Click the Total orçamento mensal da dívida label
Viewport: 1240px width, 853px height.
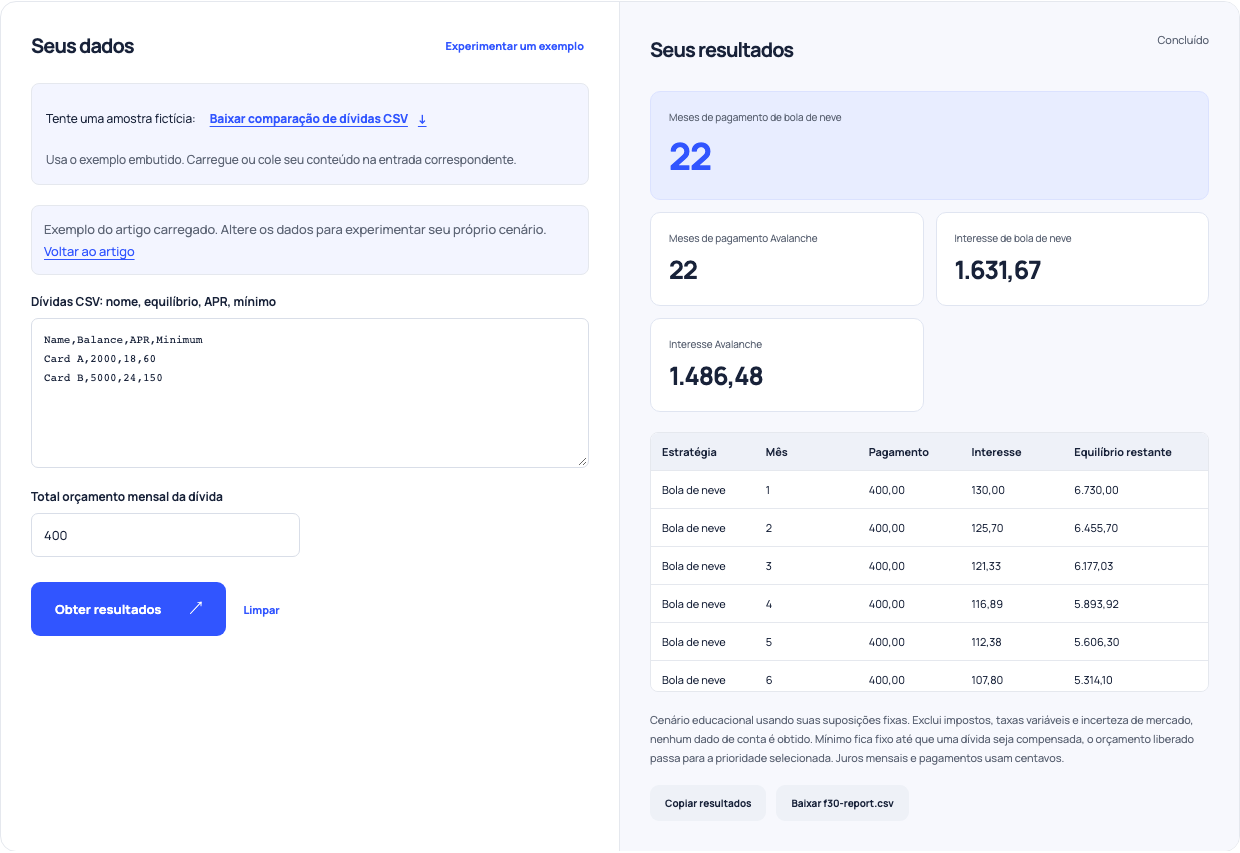[127, 497]
